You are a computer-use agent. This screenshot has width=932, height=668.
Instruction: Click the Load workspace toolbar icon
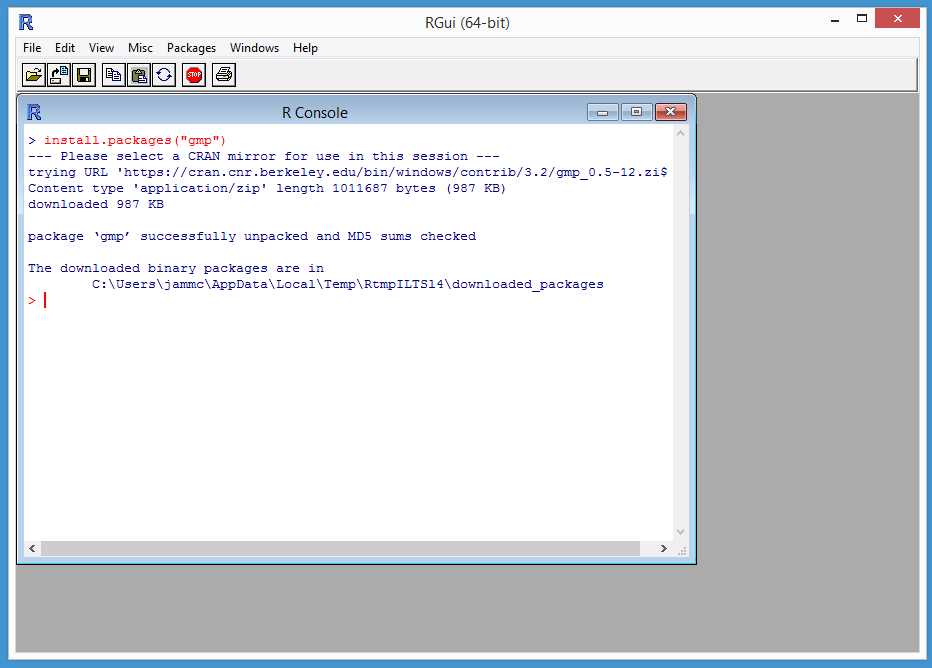pyautogui.click(x=59, y=75)
